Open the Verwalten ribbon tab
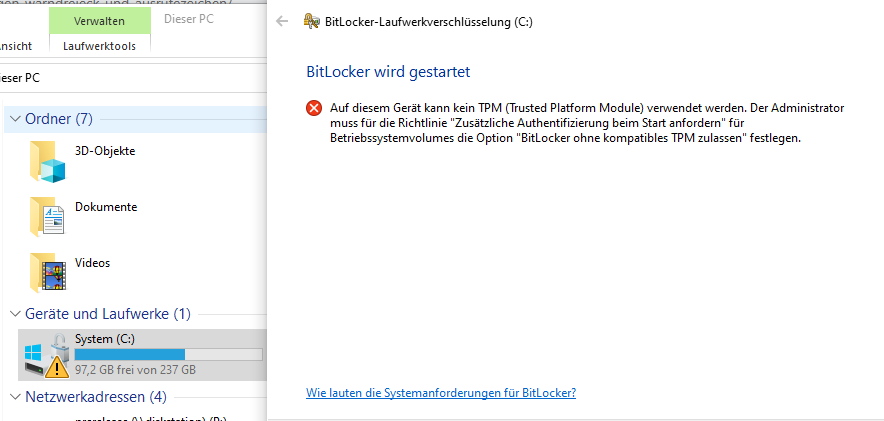Image resolution: width=884 pixels, height=421 pixels. click(99, 21)
